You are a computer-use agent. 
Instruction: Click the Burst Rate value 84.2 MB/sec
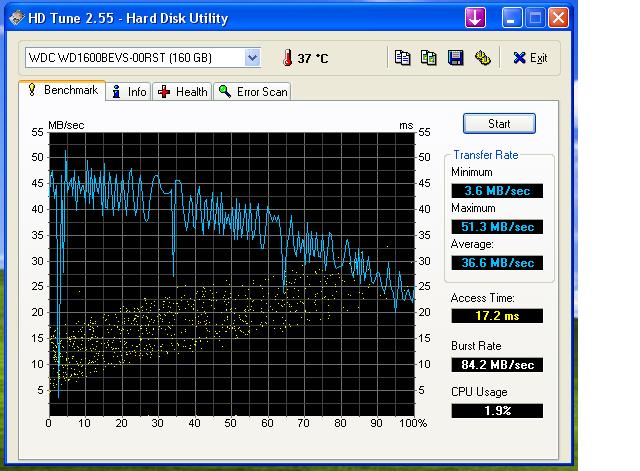(497, 364)
